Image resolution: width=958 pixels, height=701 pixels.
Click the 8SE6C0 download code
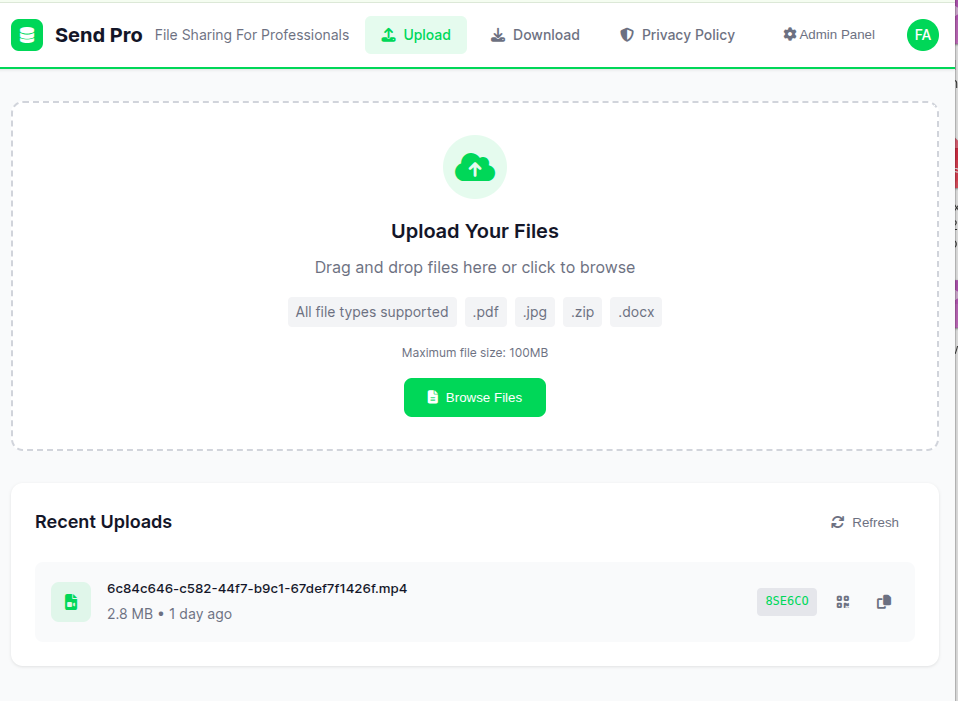pyautogui.click(x=786, y=601)
